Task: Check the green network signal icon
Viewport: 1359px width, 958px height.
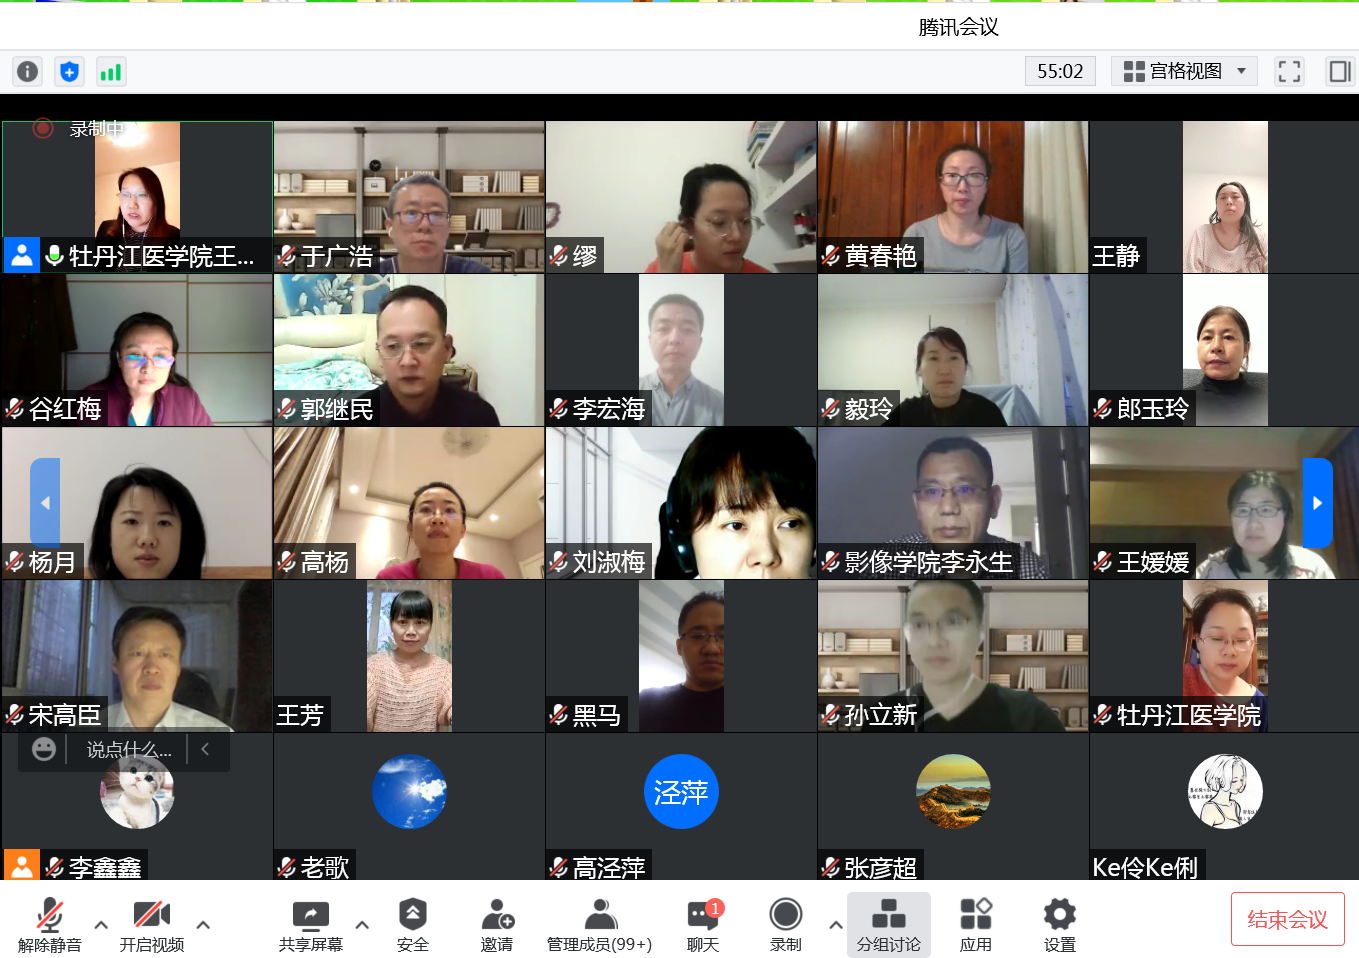Action: (x=111, y=71)
